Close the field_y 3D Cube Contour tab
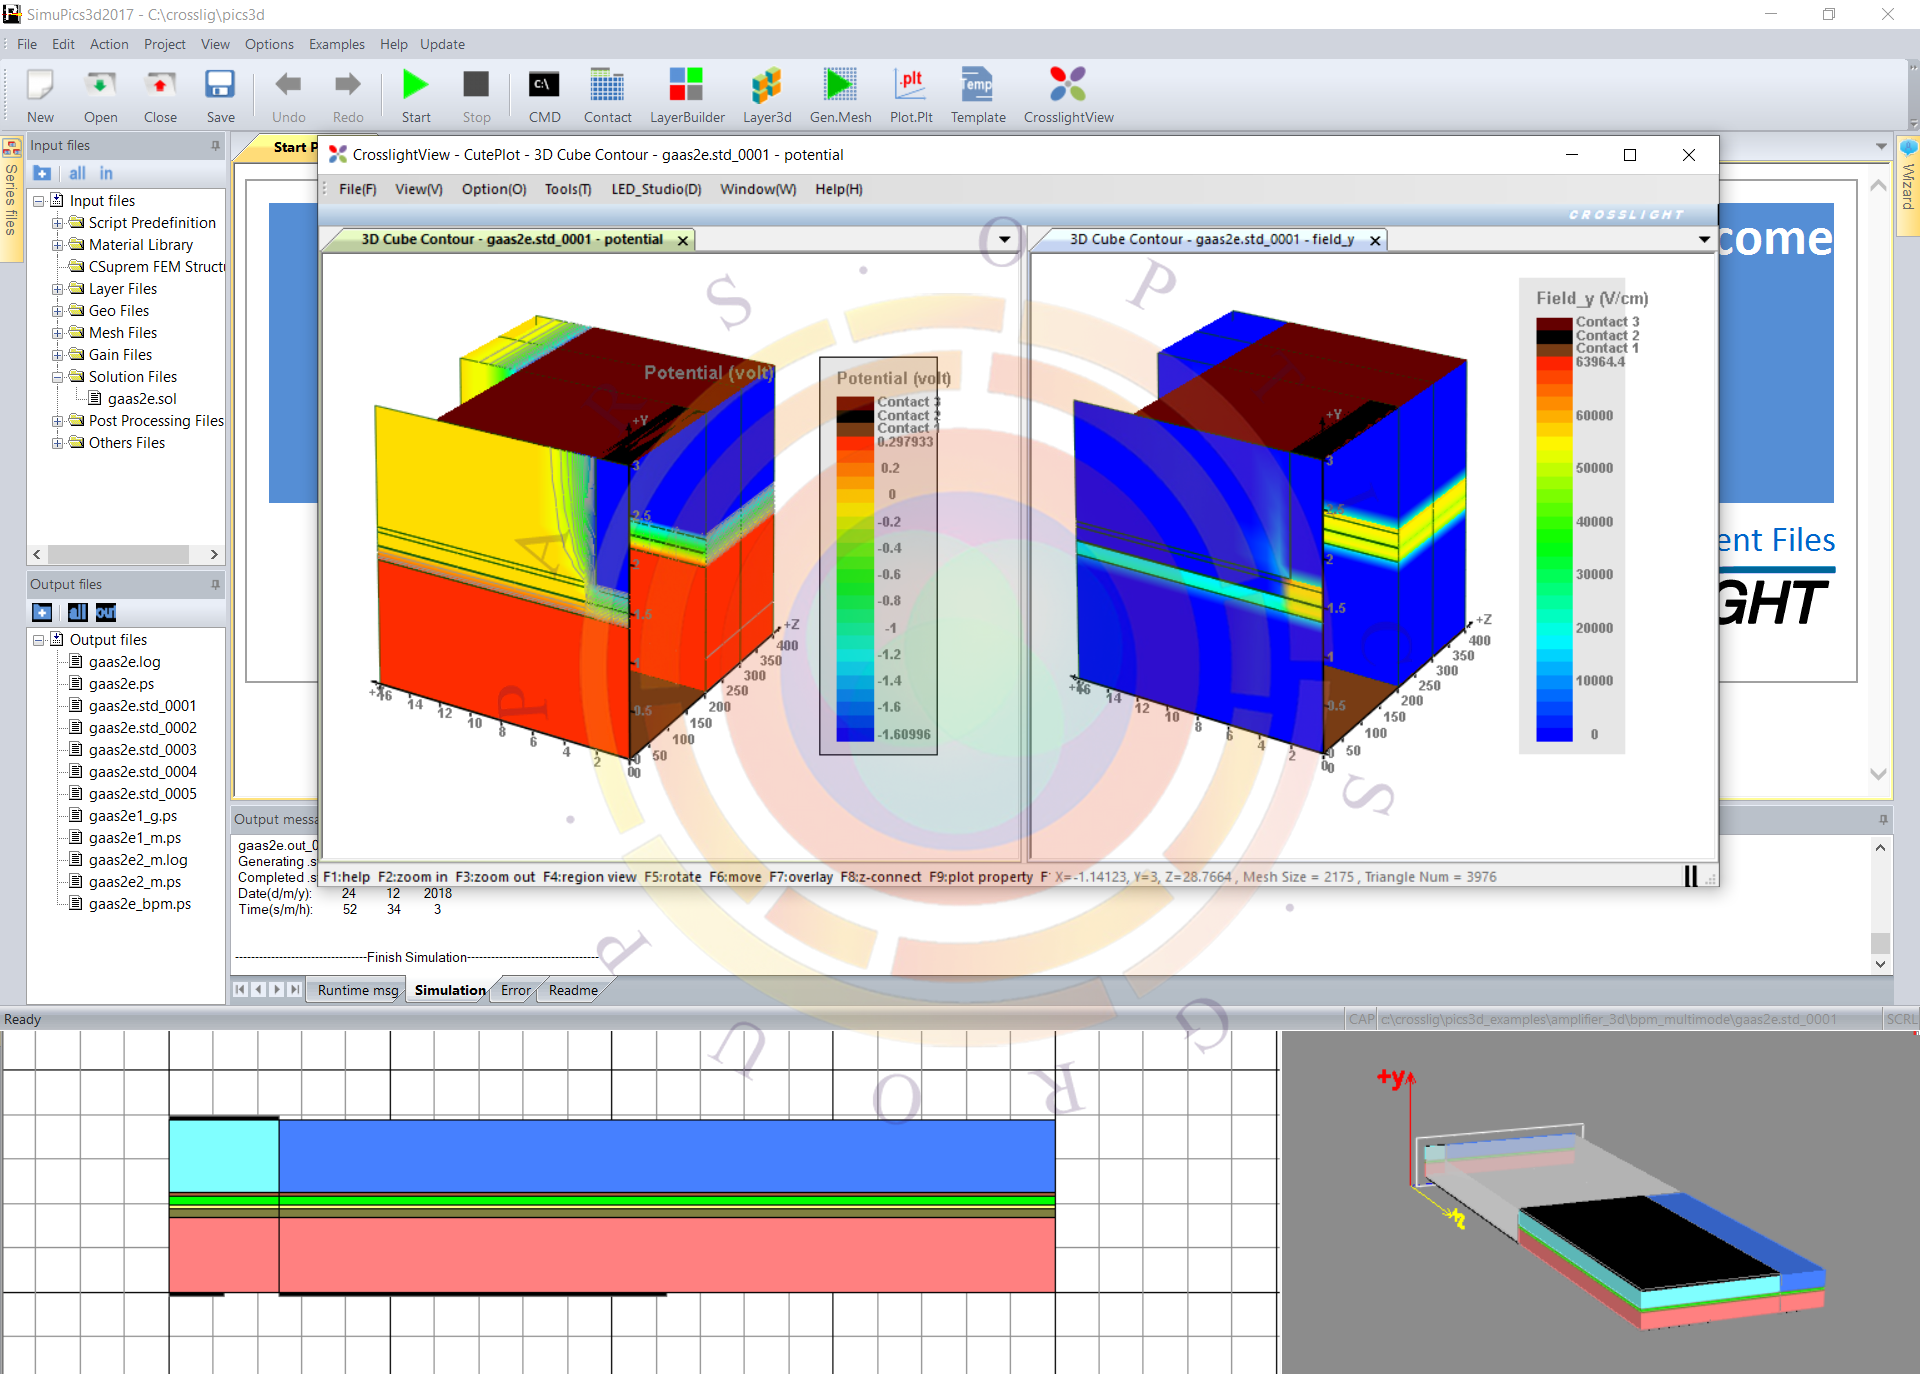The image size is (1920, 1374). coord(1375,241)
